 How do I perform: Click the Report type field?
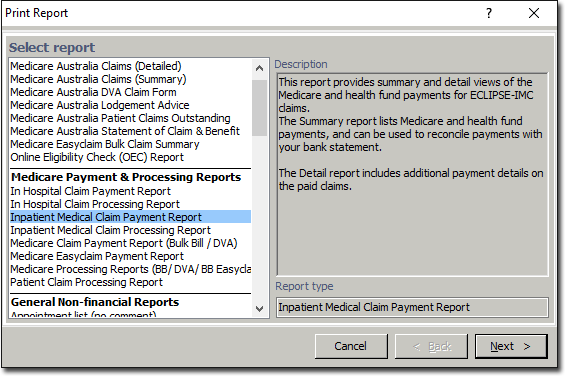pyautogui.click(x=412, y=307)
